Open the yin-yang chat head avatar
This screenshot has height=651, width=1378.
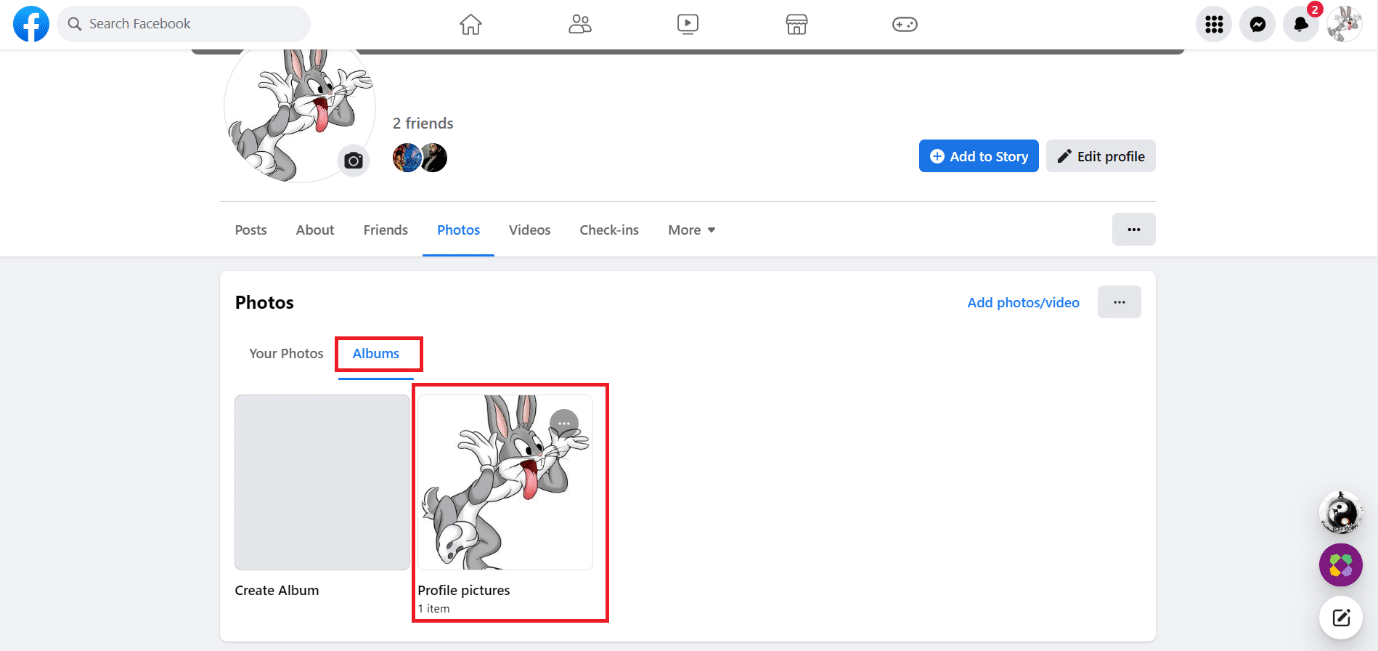[1340, 513]
